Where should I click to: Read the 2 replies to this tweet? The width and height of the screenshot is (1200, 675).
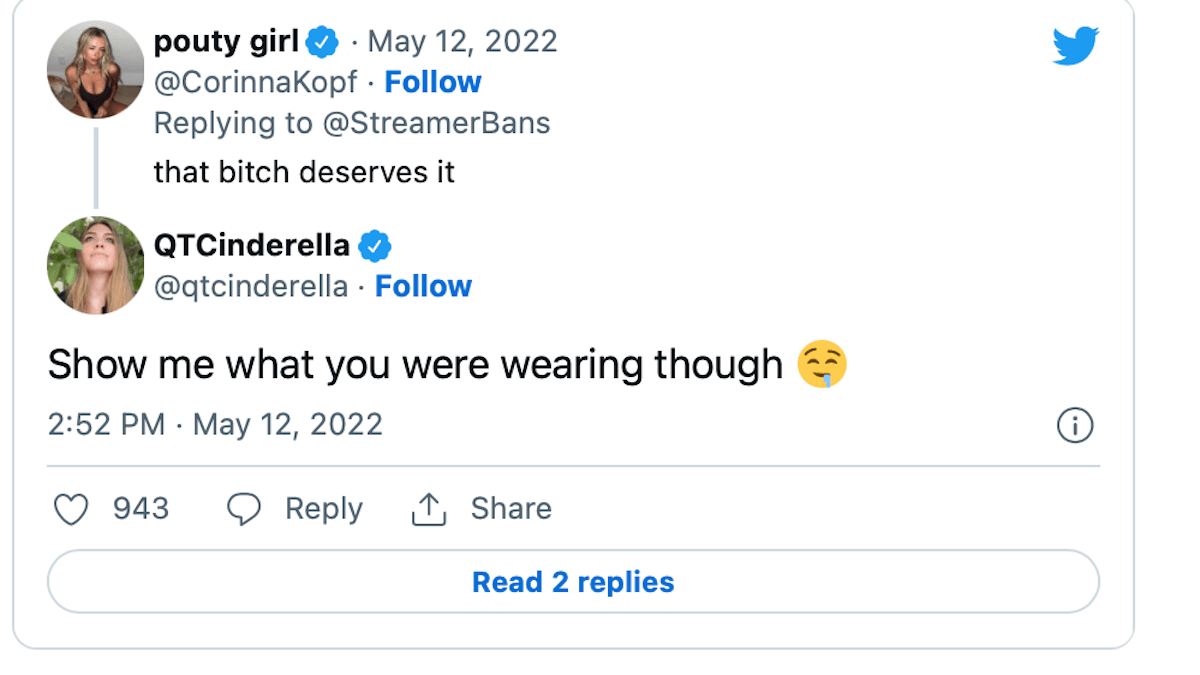[572, 581]
